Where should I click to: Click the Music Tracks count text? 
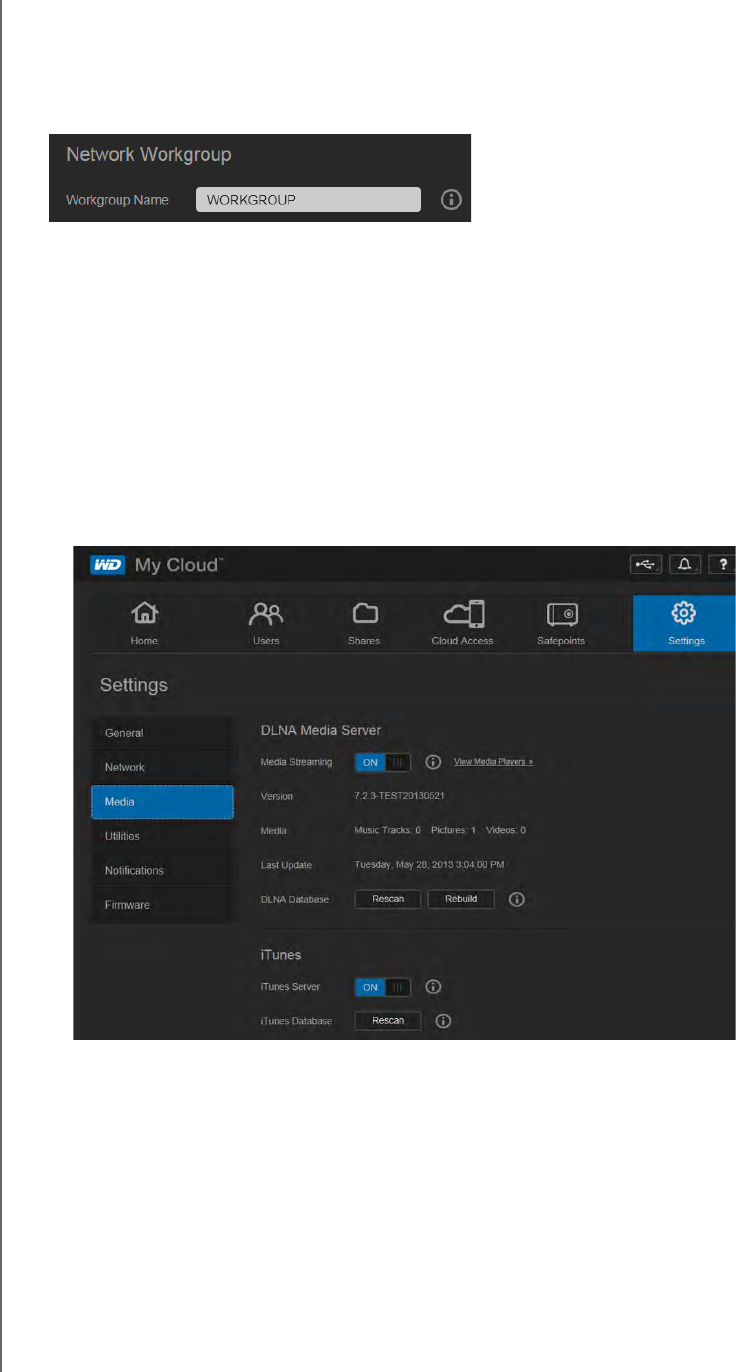click(388, 830)
